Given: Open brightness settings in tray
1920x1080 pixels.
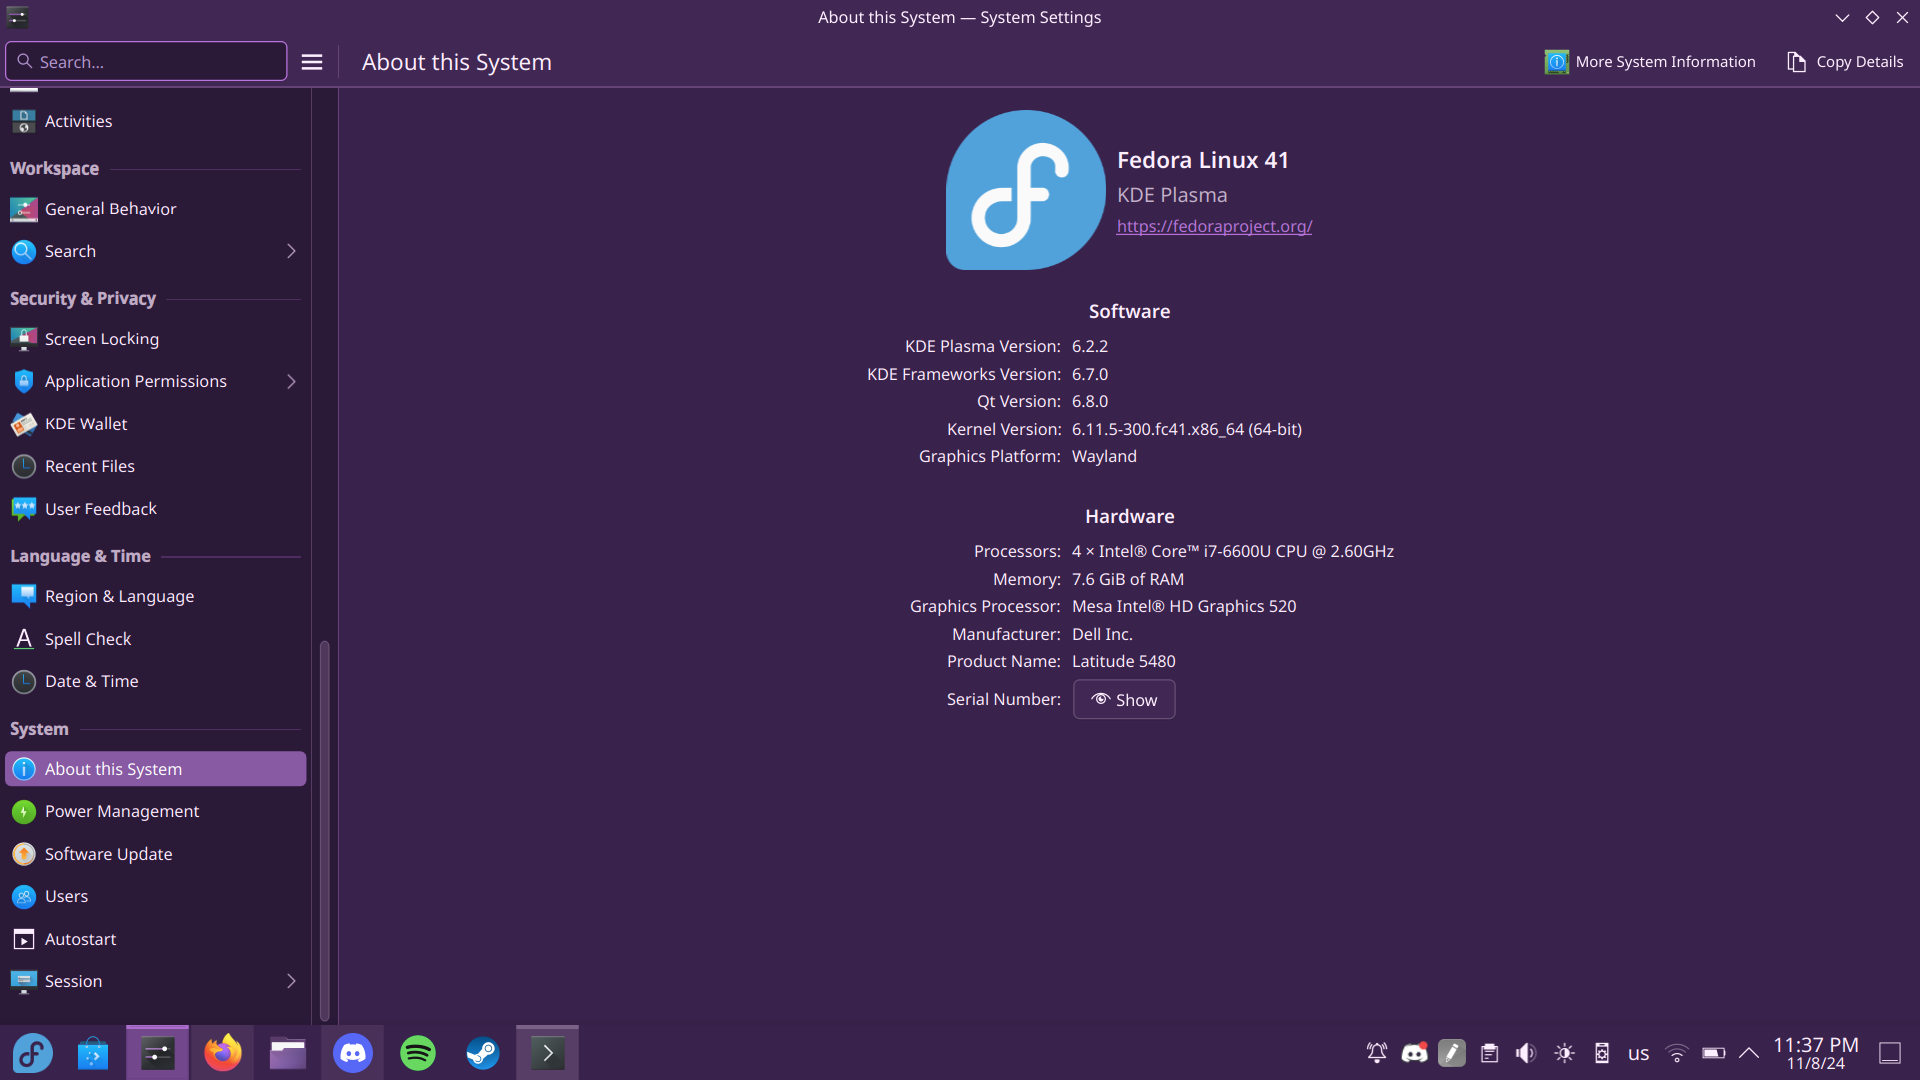Looking at the screenshot, I should pos(1565,1053).
